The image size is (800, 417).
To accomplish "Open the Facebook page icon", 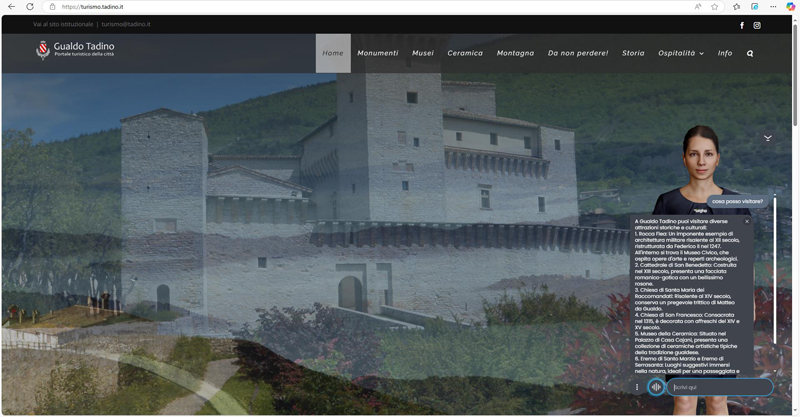I will tap(742, 25).
